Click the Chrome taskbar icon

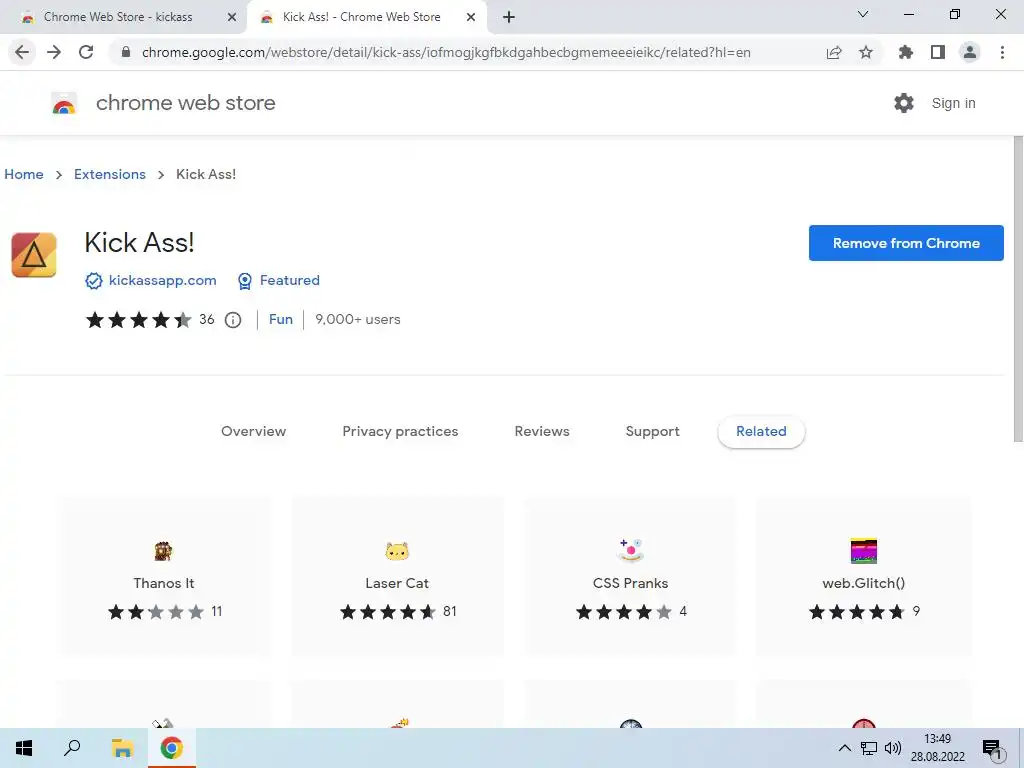[172, 748]
